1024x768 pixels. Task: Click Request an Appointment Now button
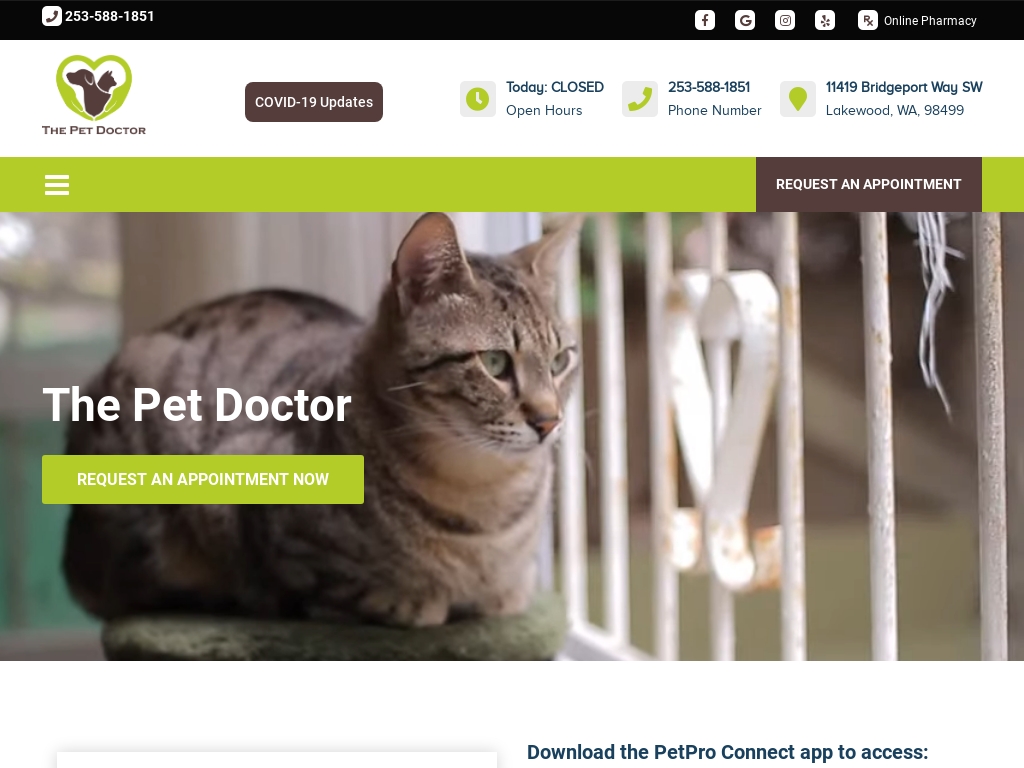coord(203,479)
